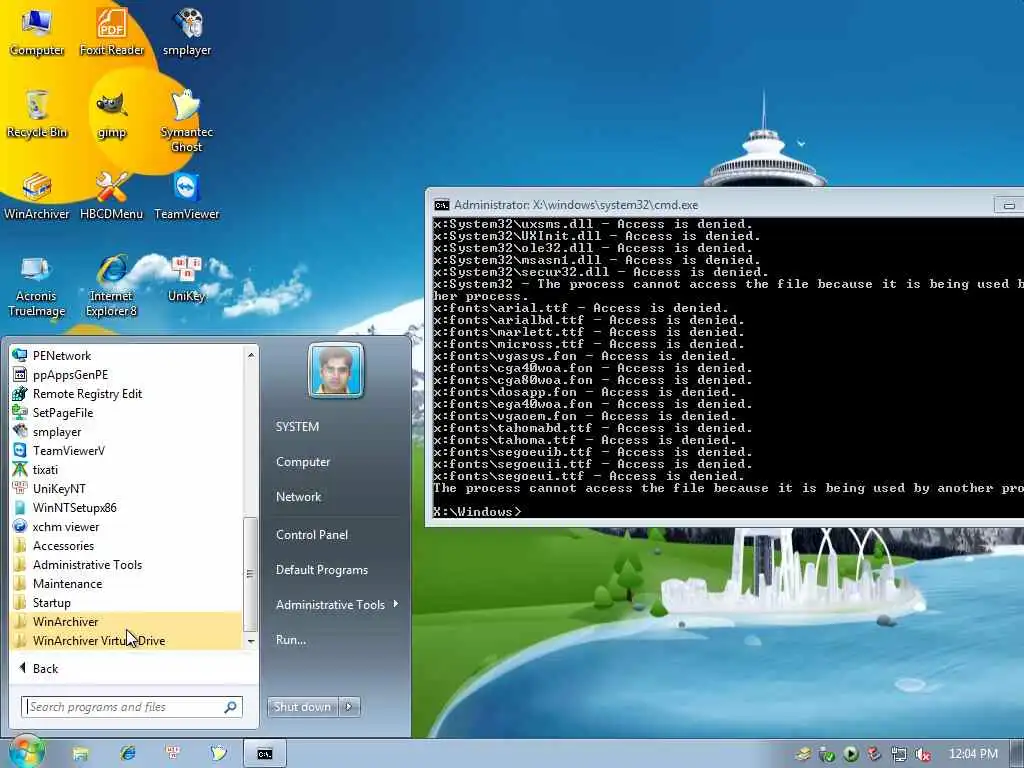
Task: Open the Computer desktop icon
Action: tap(37, 31)
